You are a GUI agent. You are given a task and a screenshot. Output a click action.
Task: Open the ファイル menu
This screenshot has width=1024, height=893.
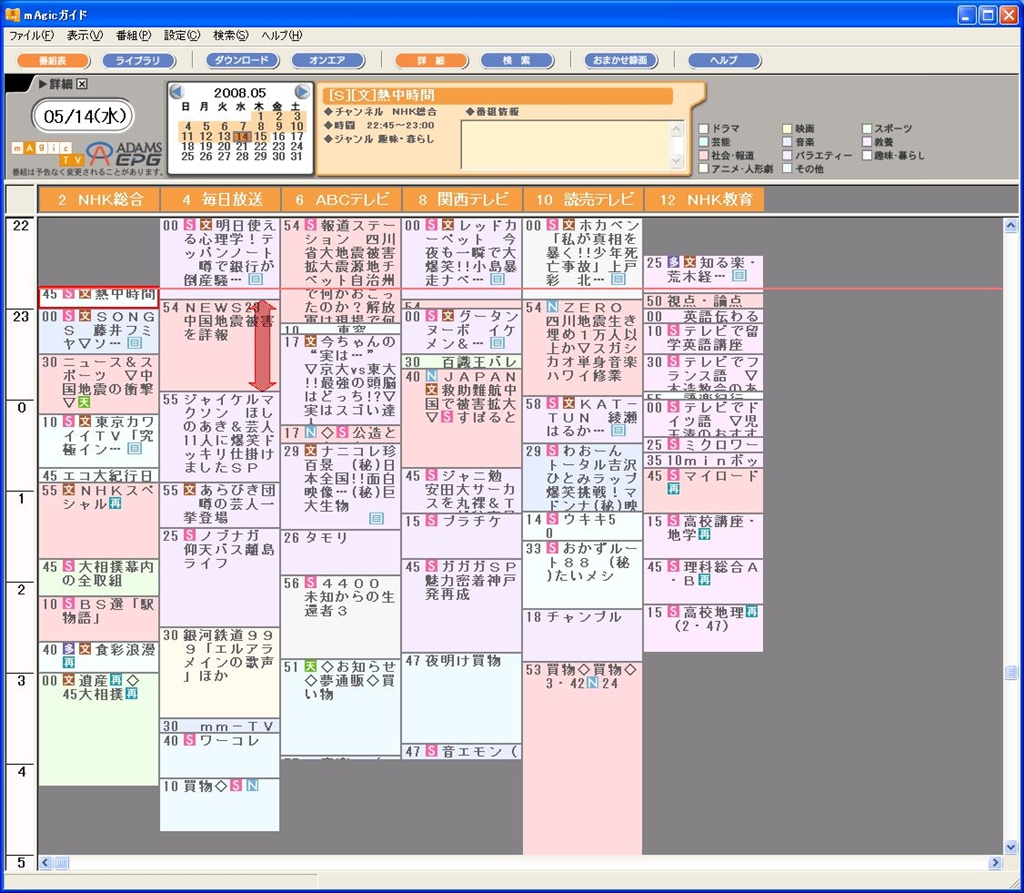pos(31,35)
